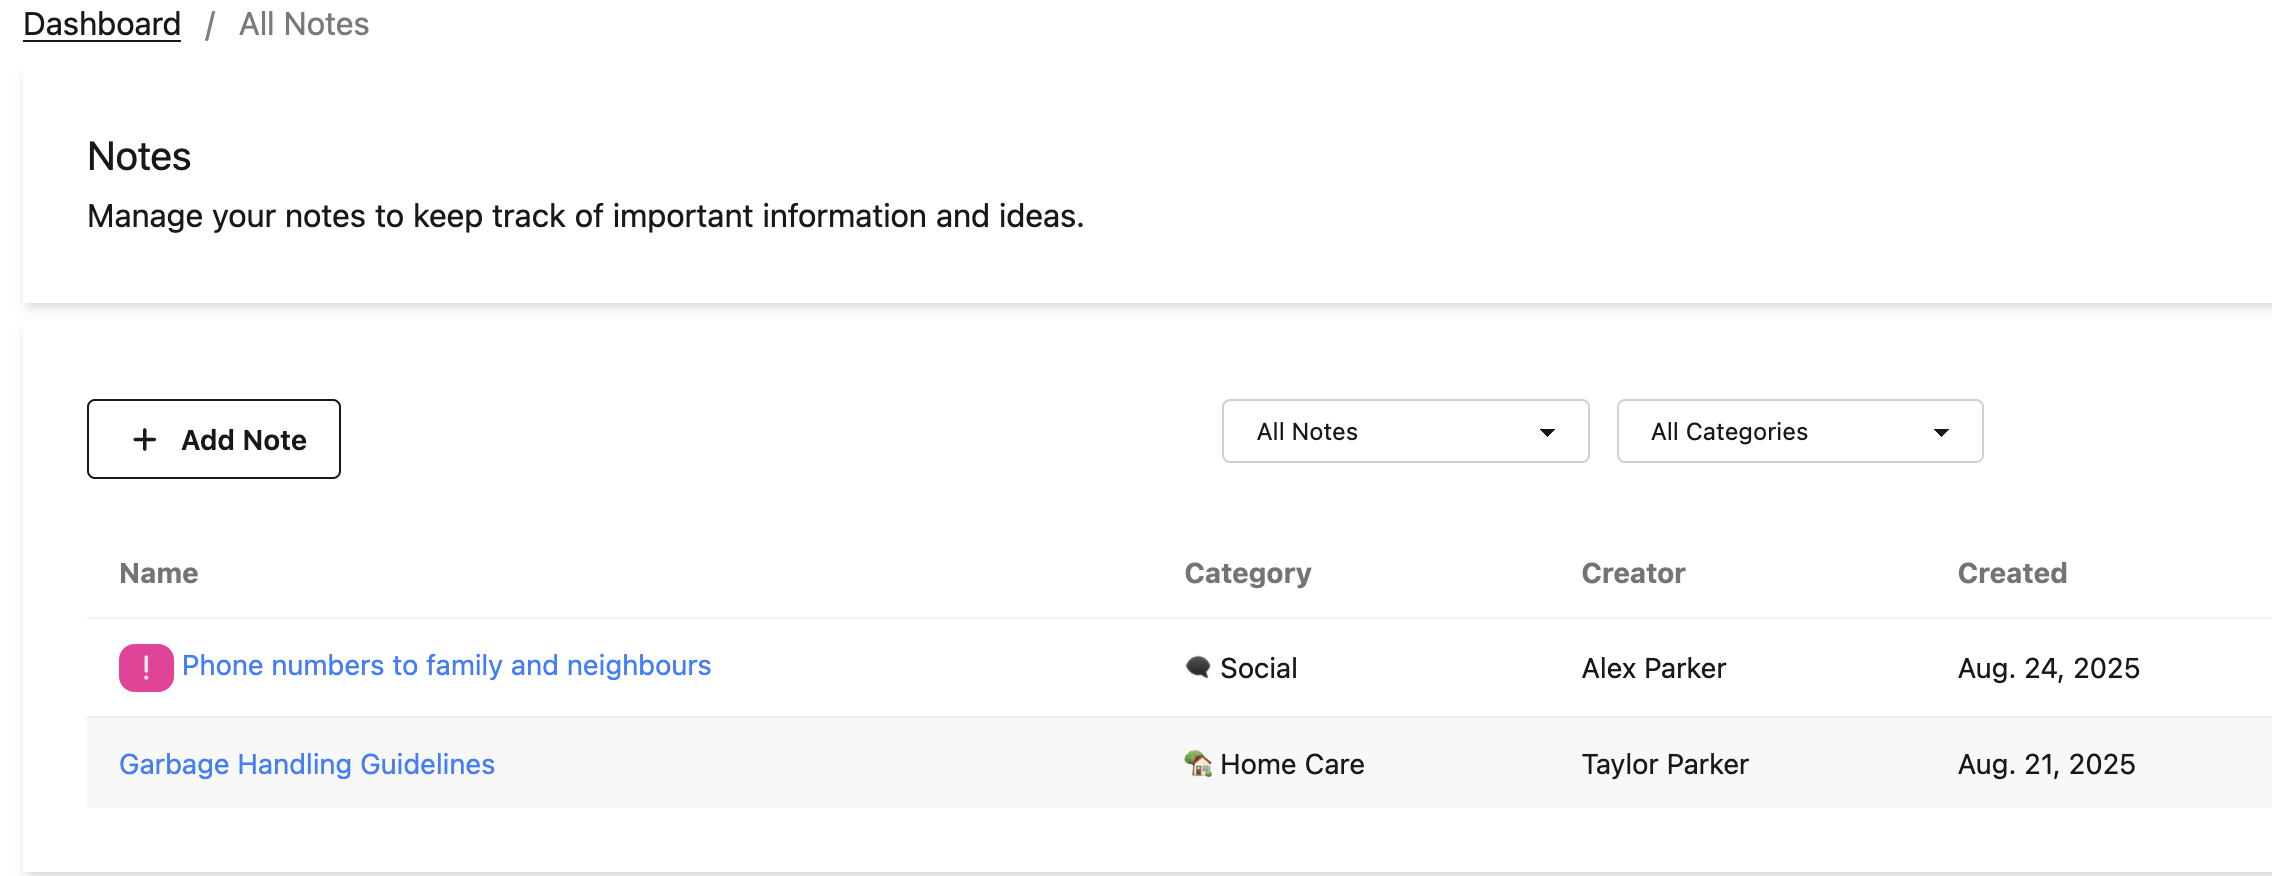Open the All Notes filter dropdown
2272x876 pixels.
point(1404,432)
